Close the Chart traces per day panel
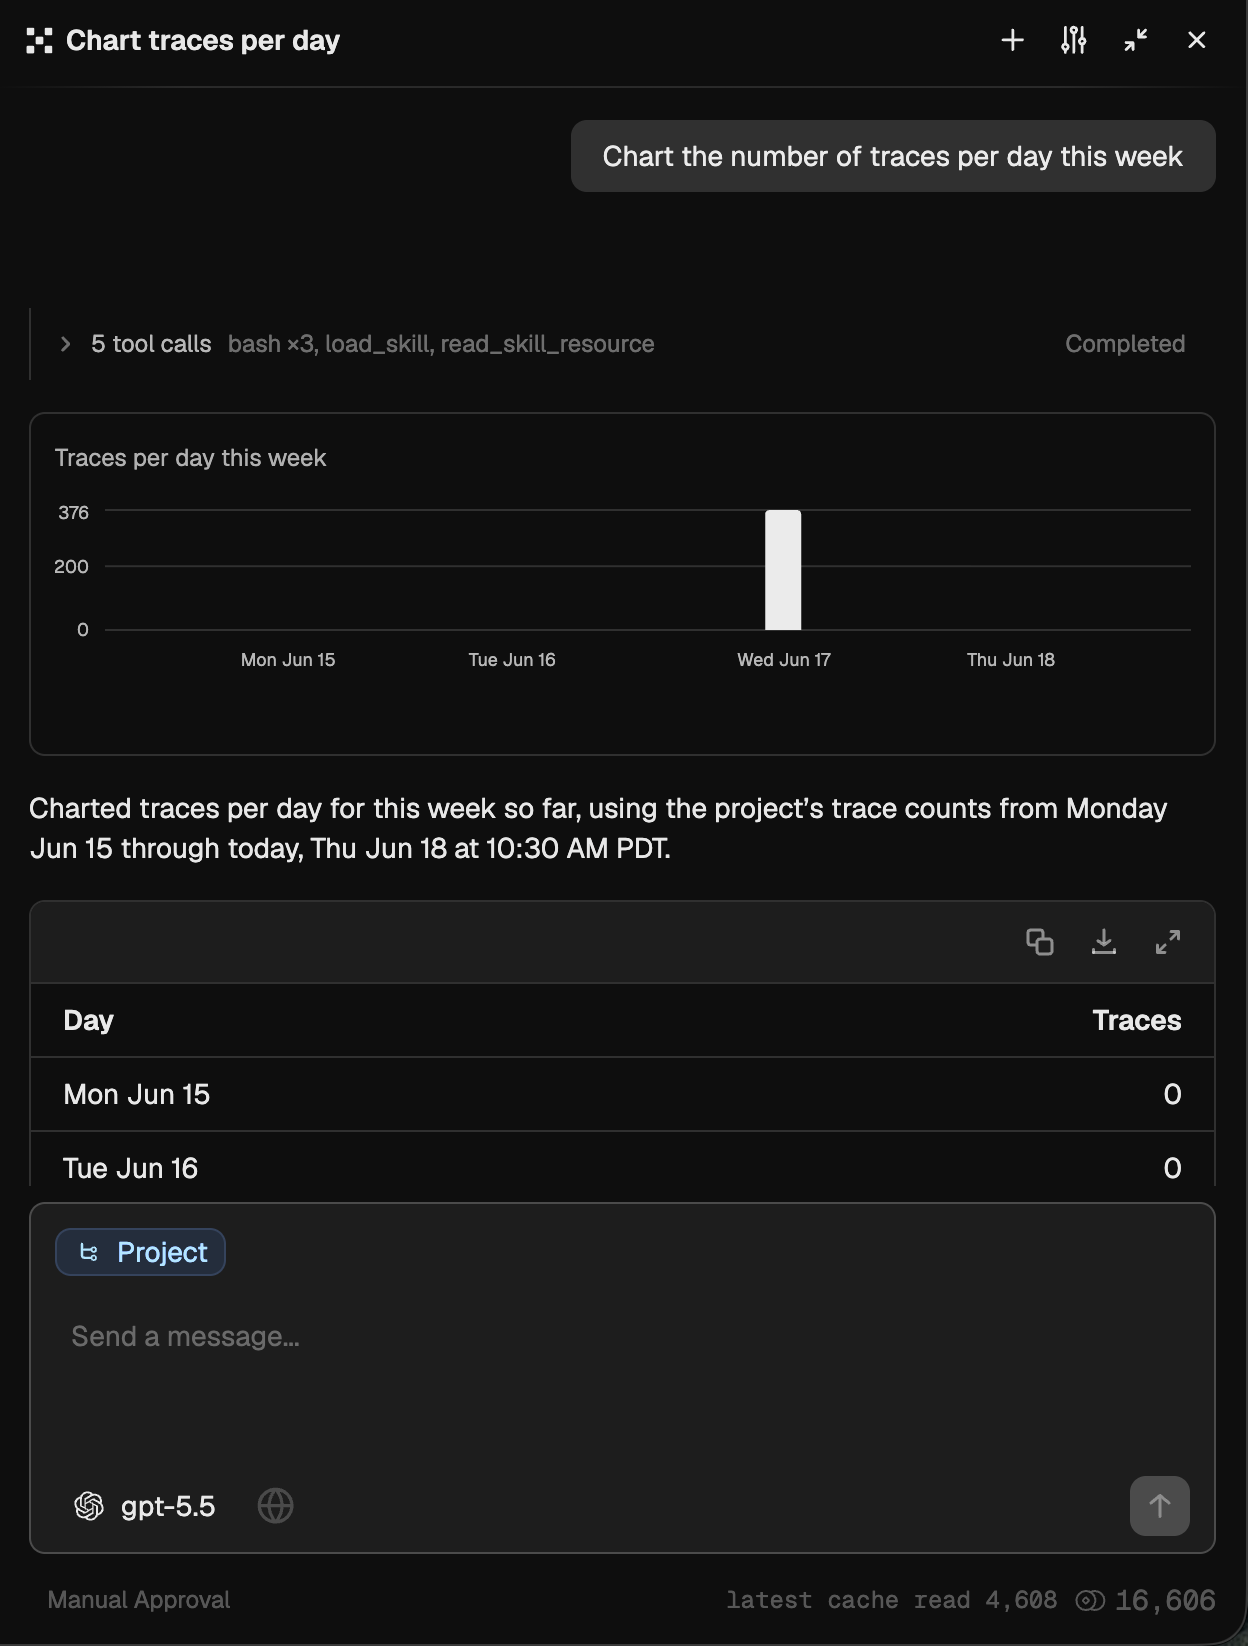Screen dimensions: 1248x1646 click(1196, 40)
